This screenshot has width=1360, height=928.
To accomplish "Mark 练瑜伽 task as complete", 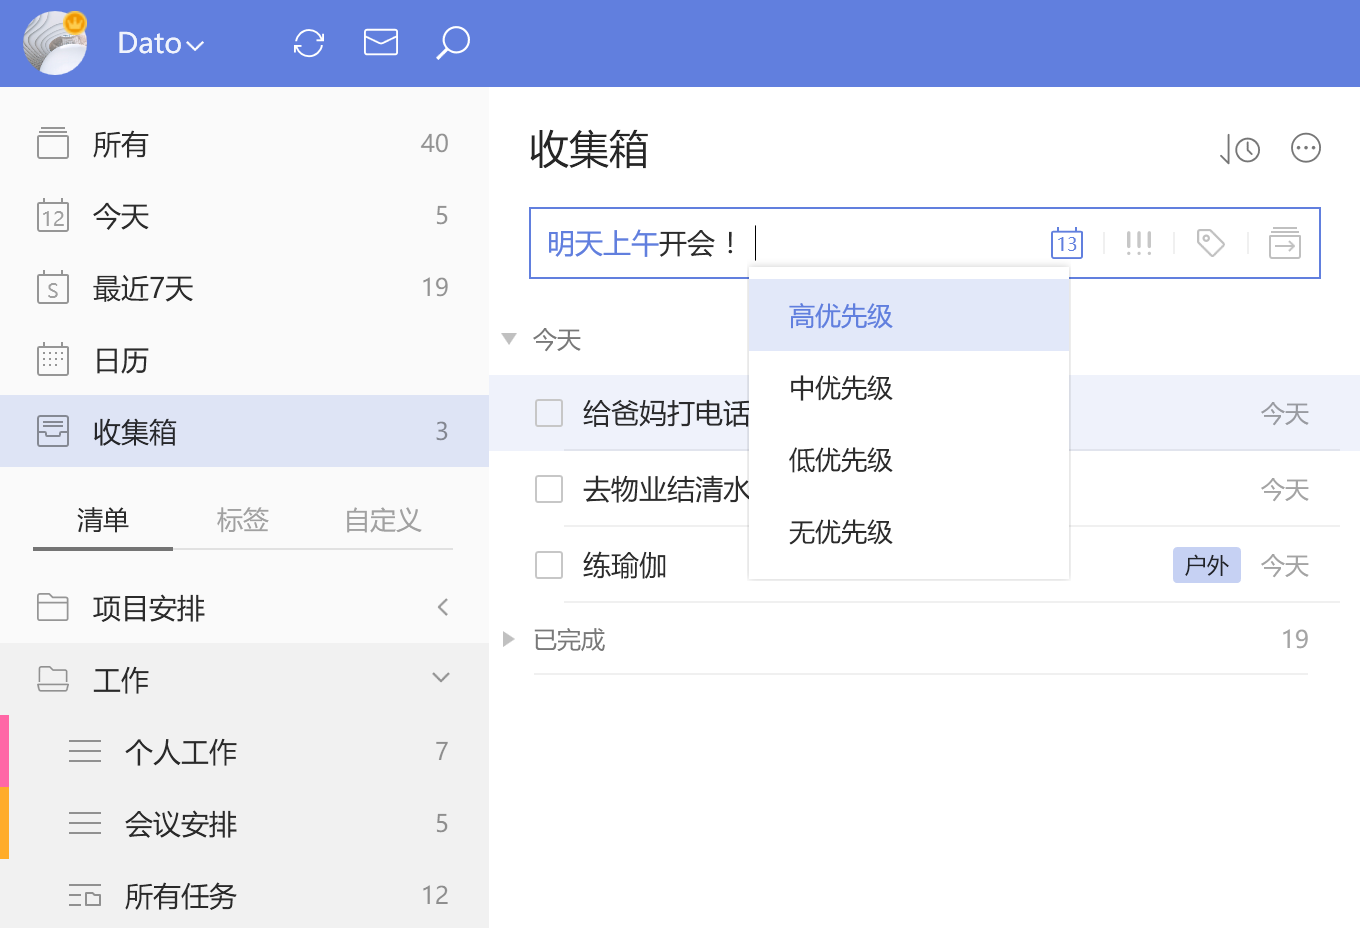I will (x=549, y=565).
